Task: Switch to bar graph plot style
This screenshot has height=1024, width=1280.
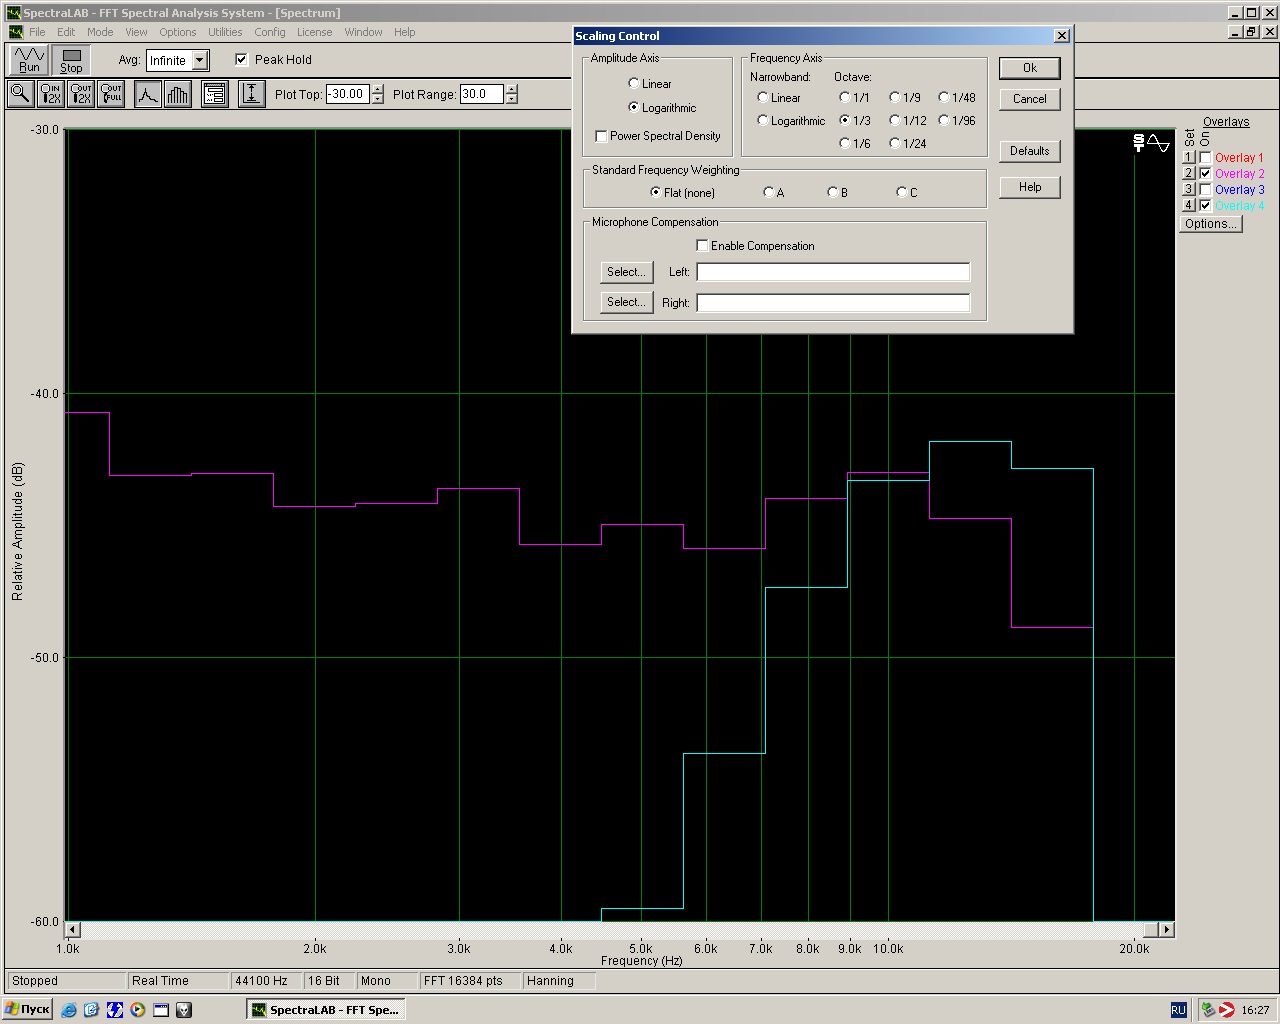Action: (x=178, y=94)
